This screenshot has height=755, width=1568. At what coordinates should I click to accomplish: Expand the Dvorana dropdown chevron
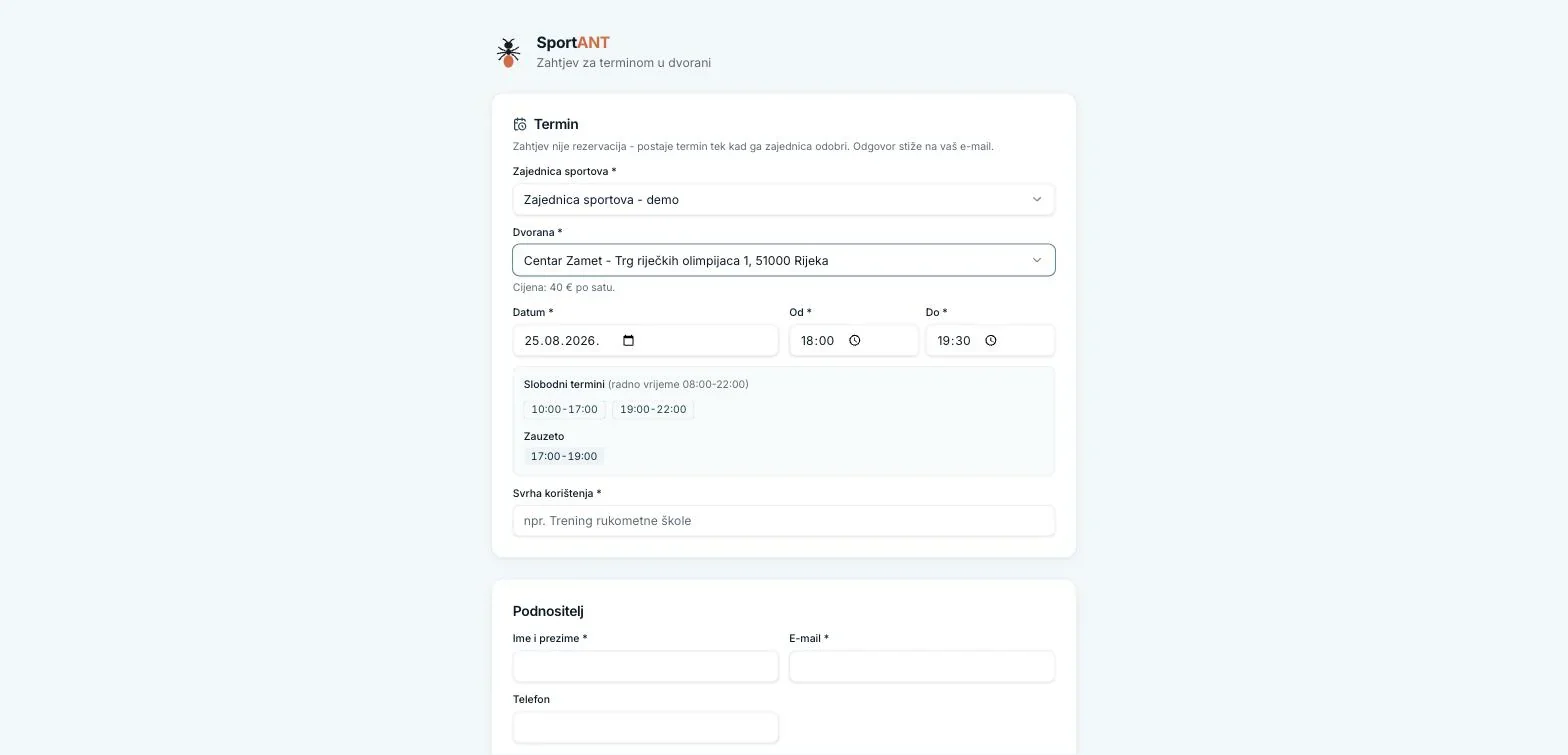1037,260
